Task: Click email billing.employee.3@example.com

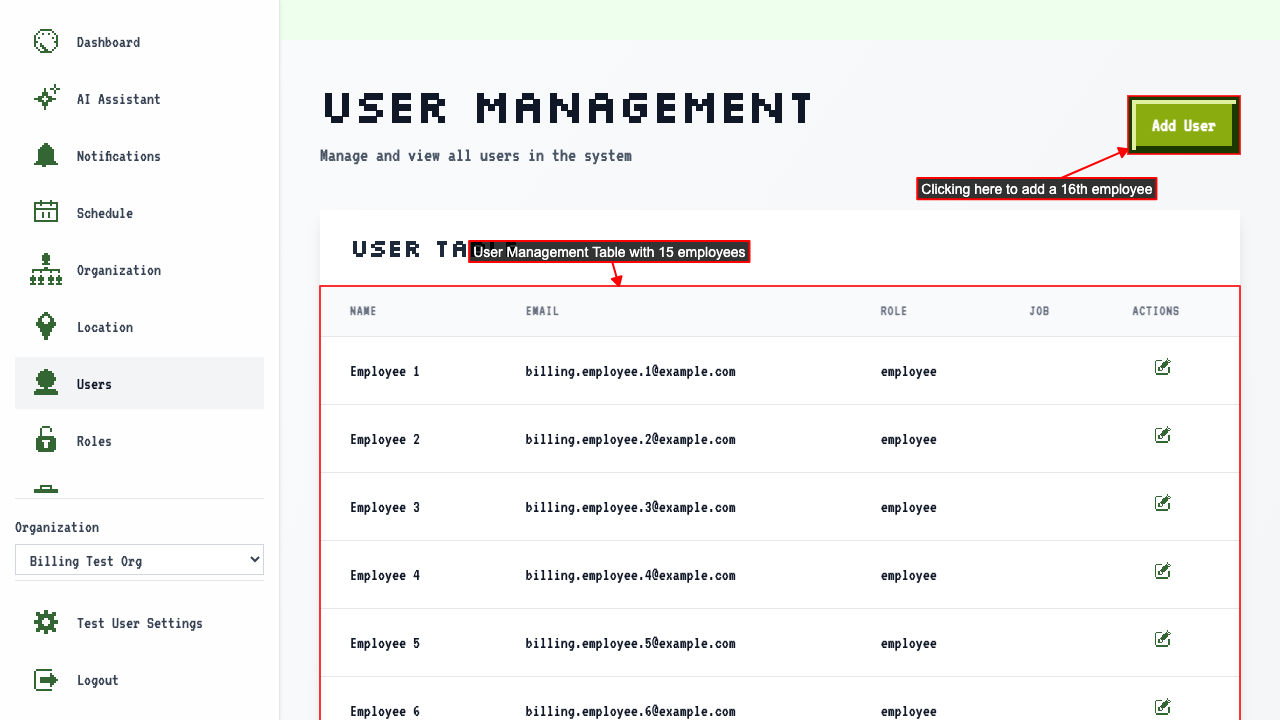Action: pos(631,508)
